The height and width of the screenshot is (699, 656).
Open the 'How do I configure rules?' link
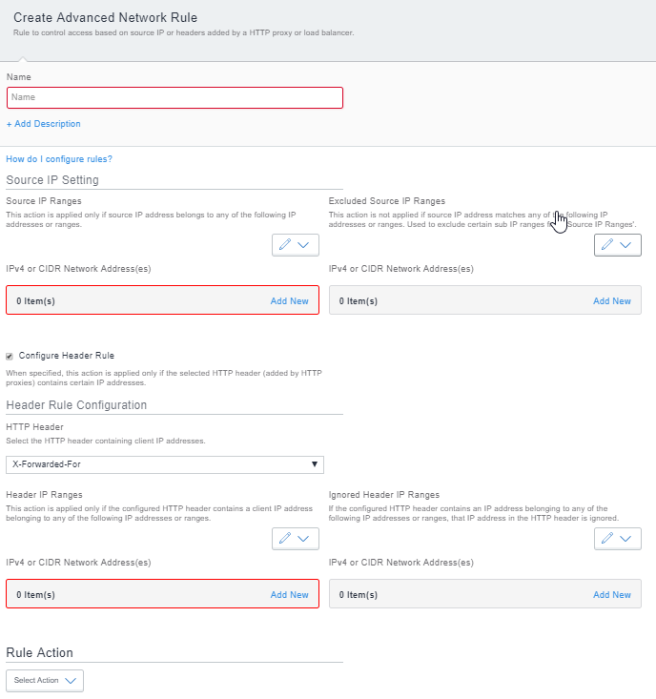[59, 159]
